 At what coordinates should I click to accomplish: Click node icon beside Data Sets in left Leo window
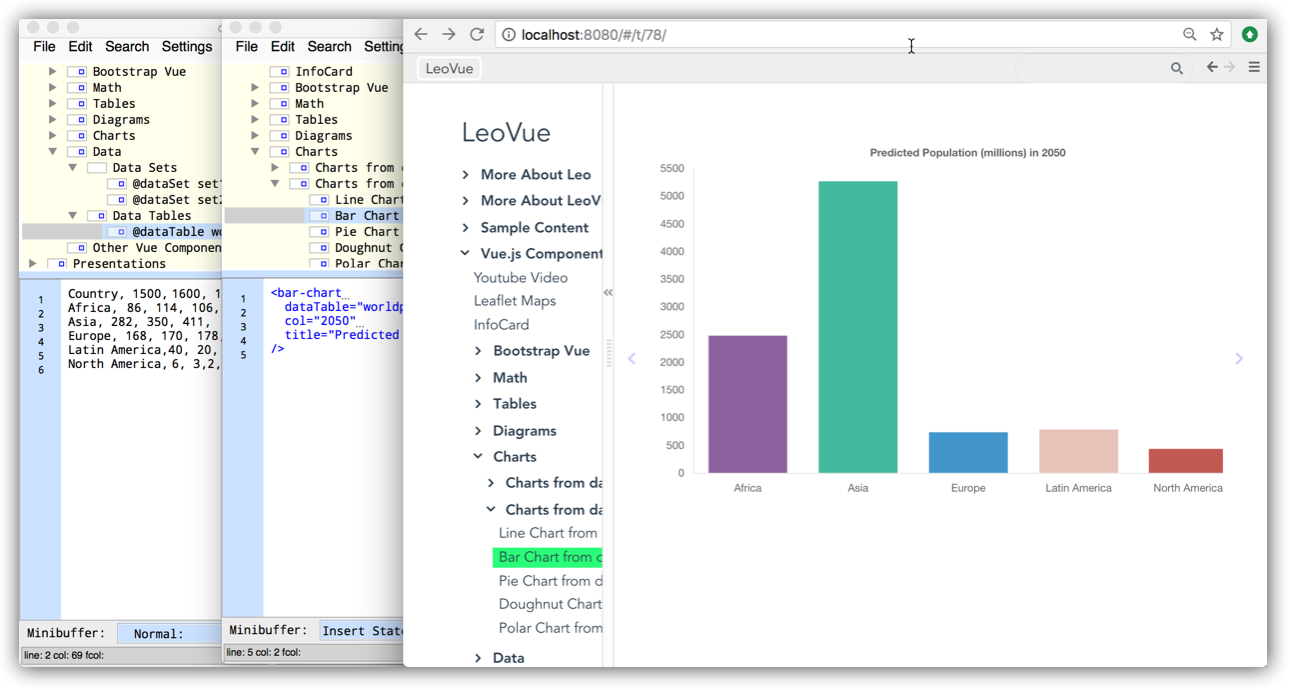[x=97, y=168]
